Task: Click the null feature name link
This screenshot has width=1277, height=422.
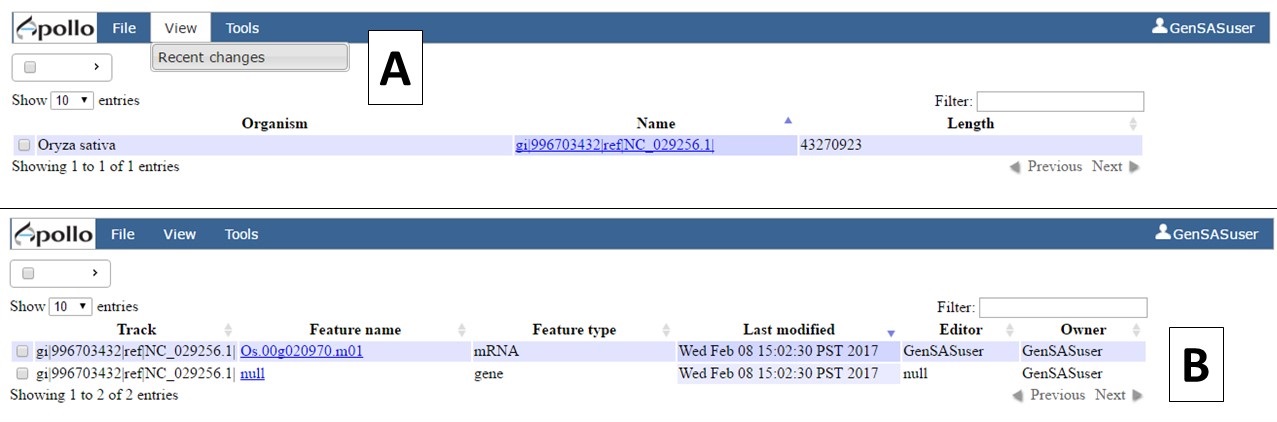Action: (252, 374)
